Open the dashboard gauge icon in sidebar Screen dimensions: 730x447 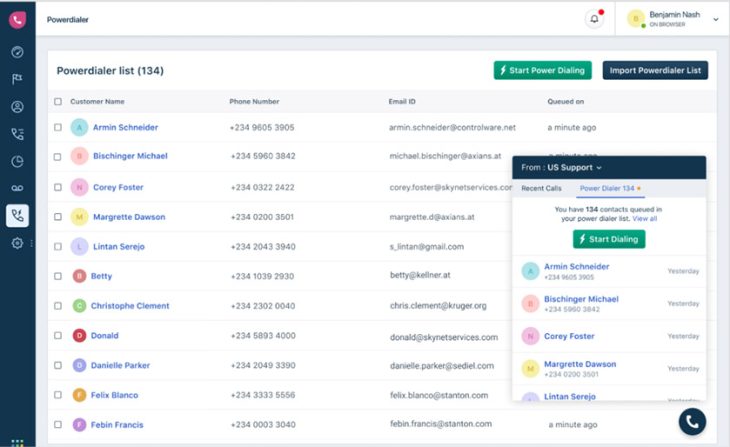pos(17,52)
